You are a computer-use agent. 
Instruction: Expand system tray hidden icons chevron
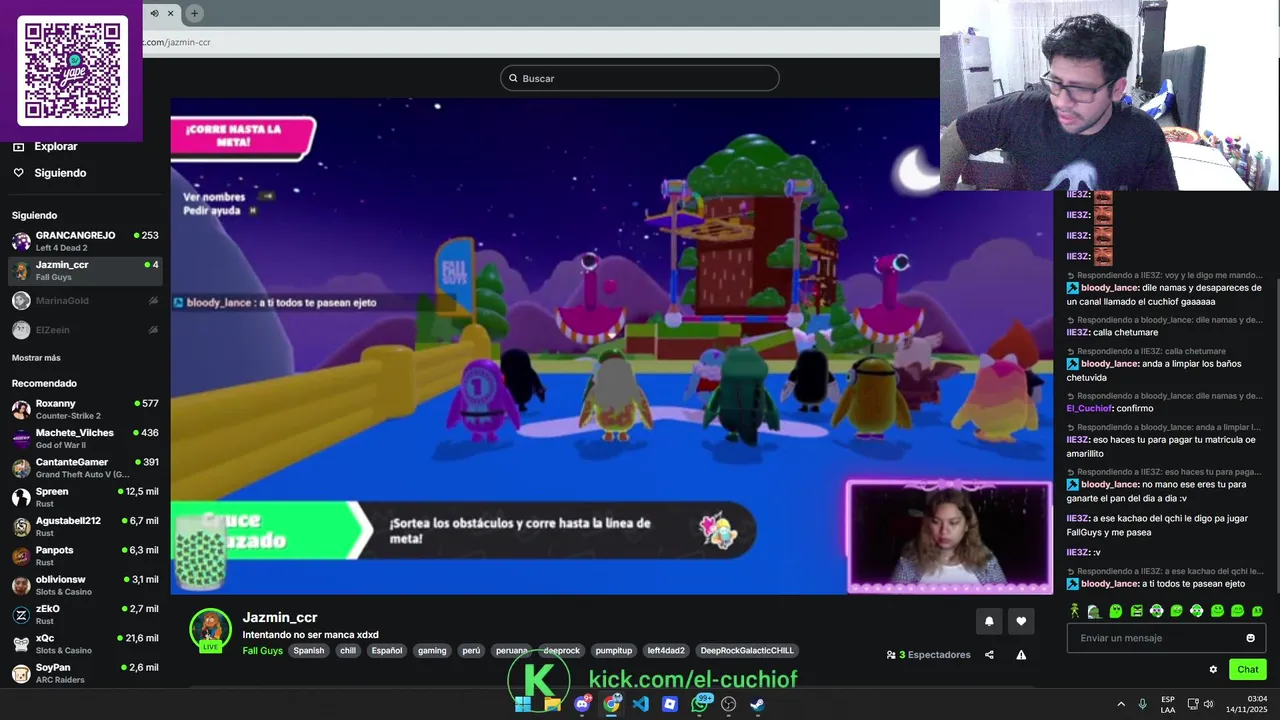1121,704
